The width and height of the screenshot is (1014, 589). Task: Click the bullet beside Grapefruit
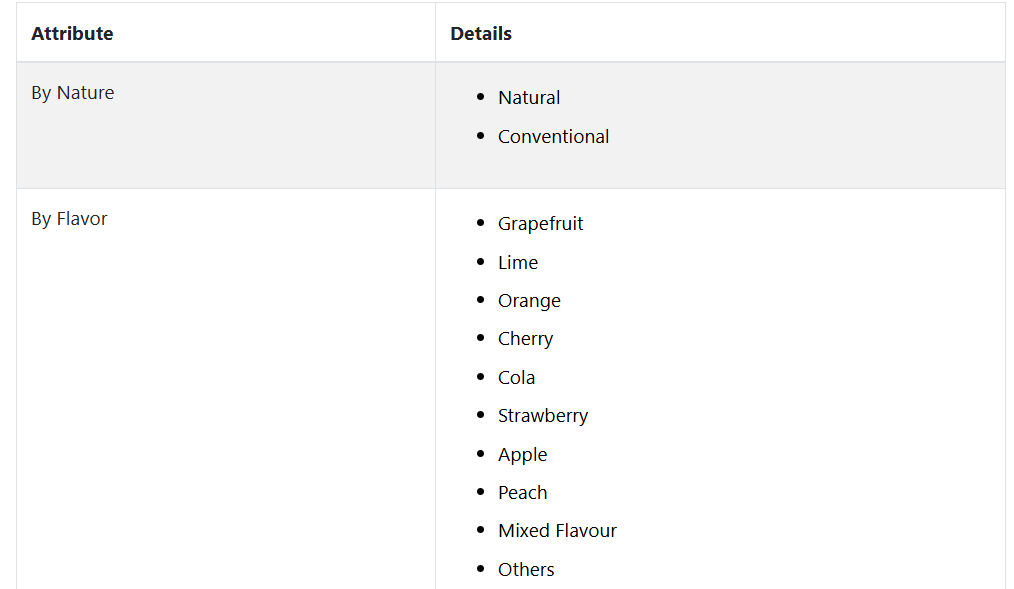(x=480, y=223)
